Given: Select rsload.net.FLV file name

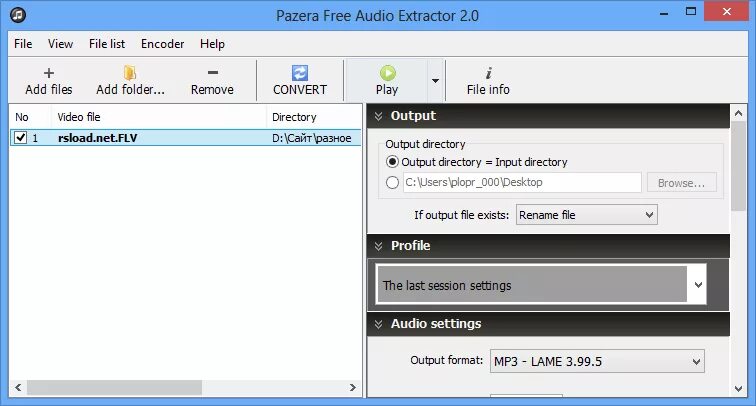Looking at the screenshot, I should [97, 138].
